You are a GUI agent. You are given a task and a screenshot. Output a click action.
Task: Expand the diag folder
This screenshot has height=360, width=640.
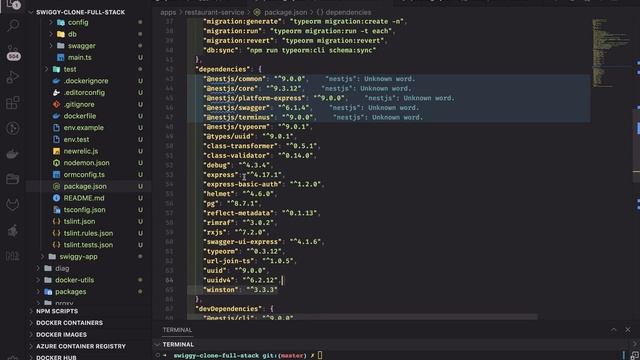pos(38,268)
